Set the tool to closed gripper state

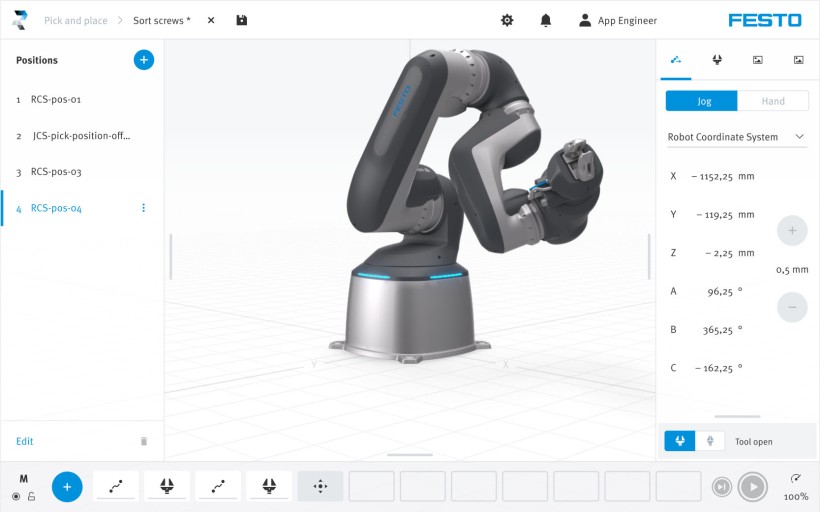pos(710,441)
